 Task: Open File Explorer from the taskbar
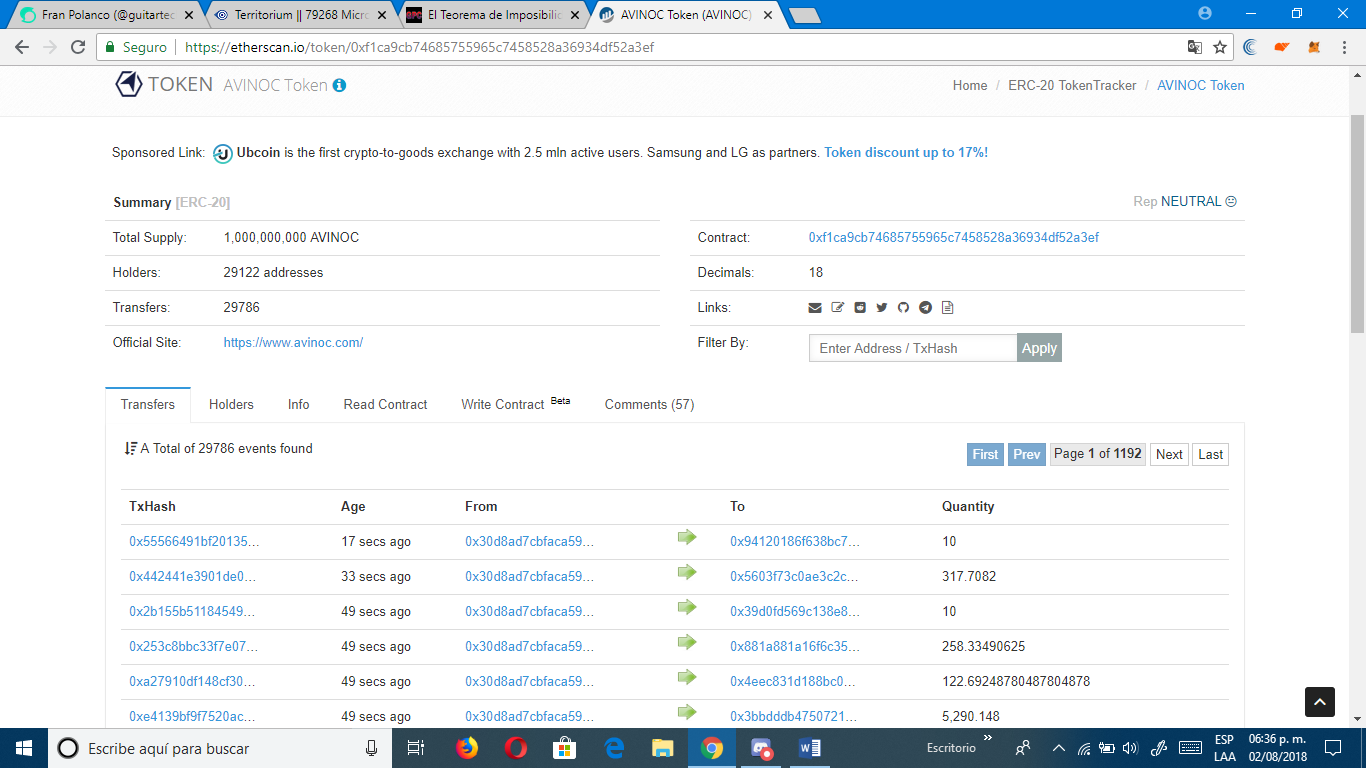(x=663, y=748)
